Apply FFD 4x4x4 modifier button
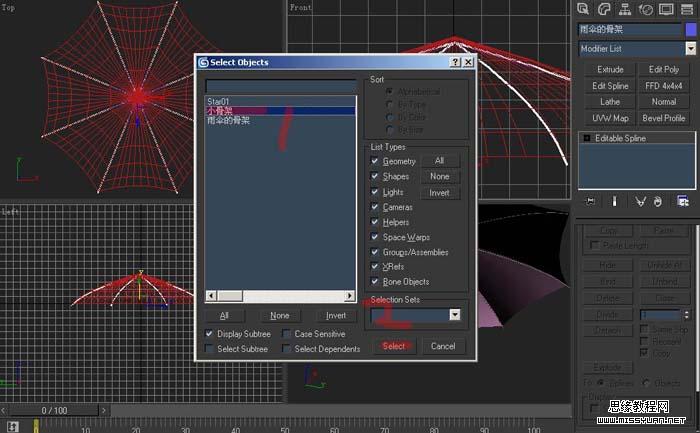This screenshot has width=700, height=433. (664, 86)
